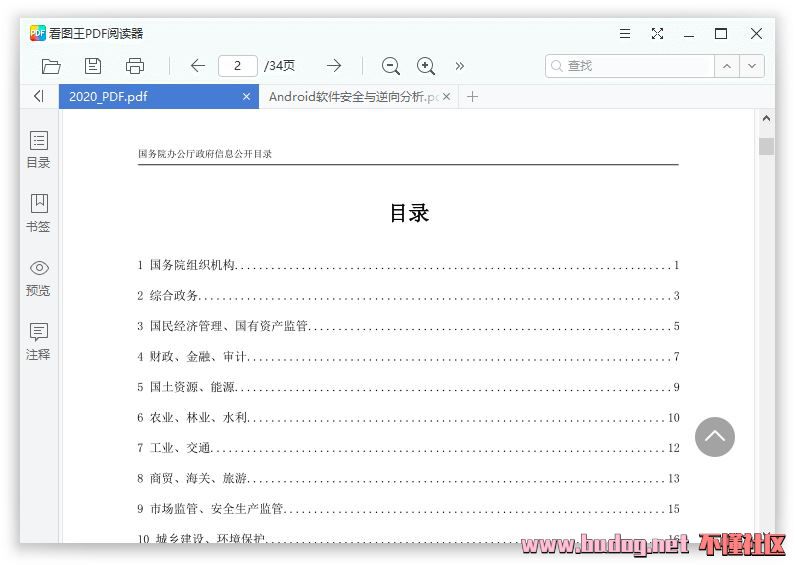Click the vertical scrollbar thumb

tap(766, 147)
